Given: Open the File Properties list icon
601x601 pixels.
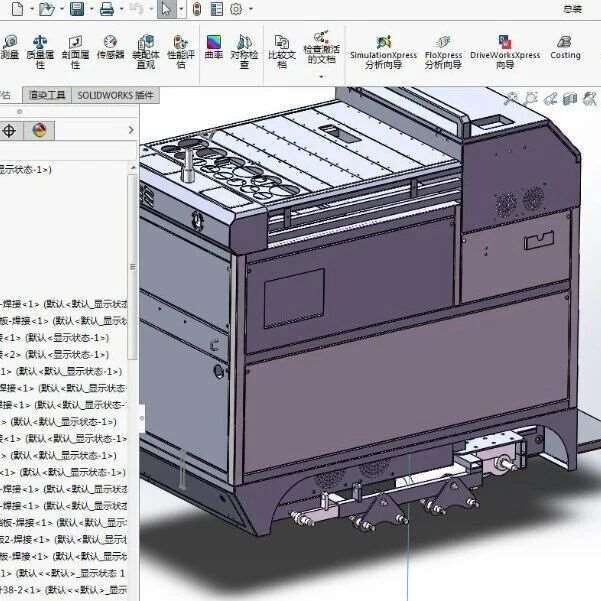Looking at the screenshot, I should point(217,9).
